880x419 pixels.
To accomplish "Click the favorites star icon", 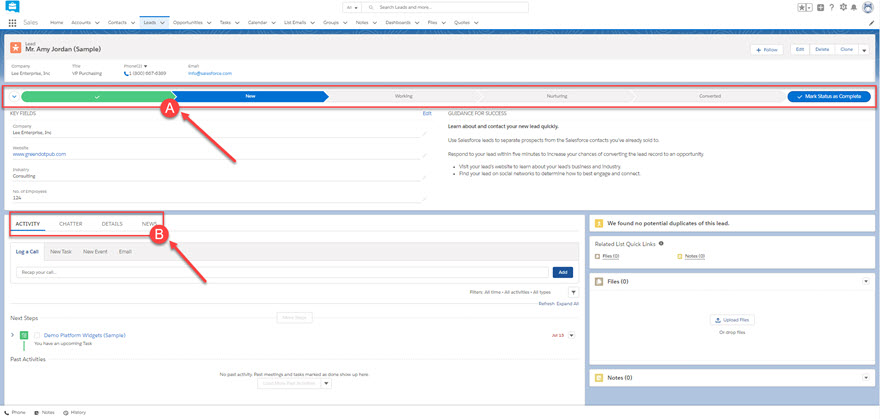I will pyautogui.click(x=802, y=7).
